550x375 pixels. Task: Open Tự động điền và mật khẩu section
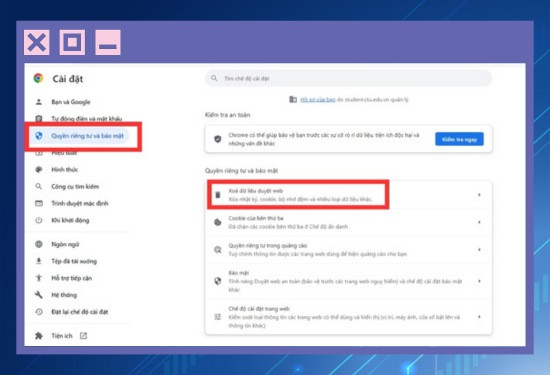(87, 119)
